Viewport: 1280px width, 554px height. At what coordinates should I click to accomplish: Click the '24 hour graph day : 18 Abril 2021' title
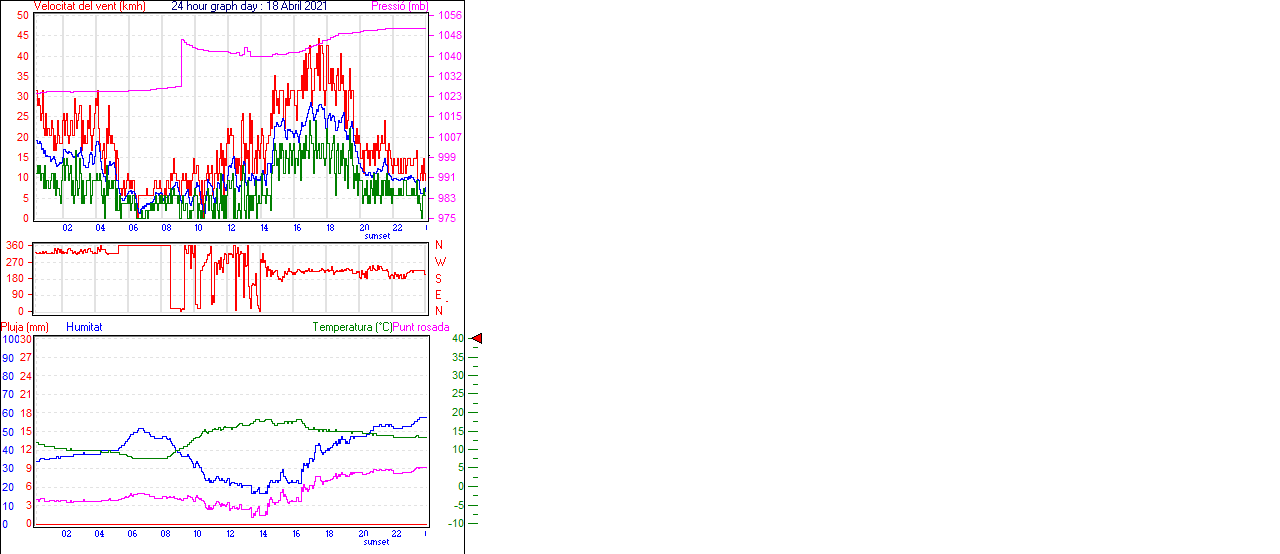click(249, 6)
